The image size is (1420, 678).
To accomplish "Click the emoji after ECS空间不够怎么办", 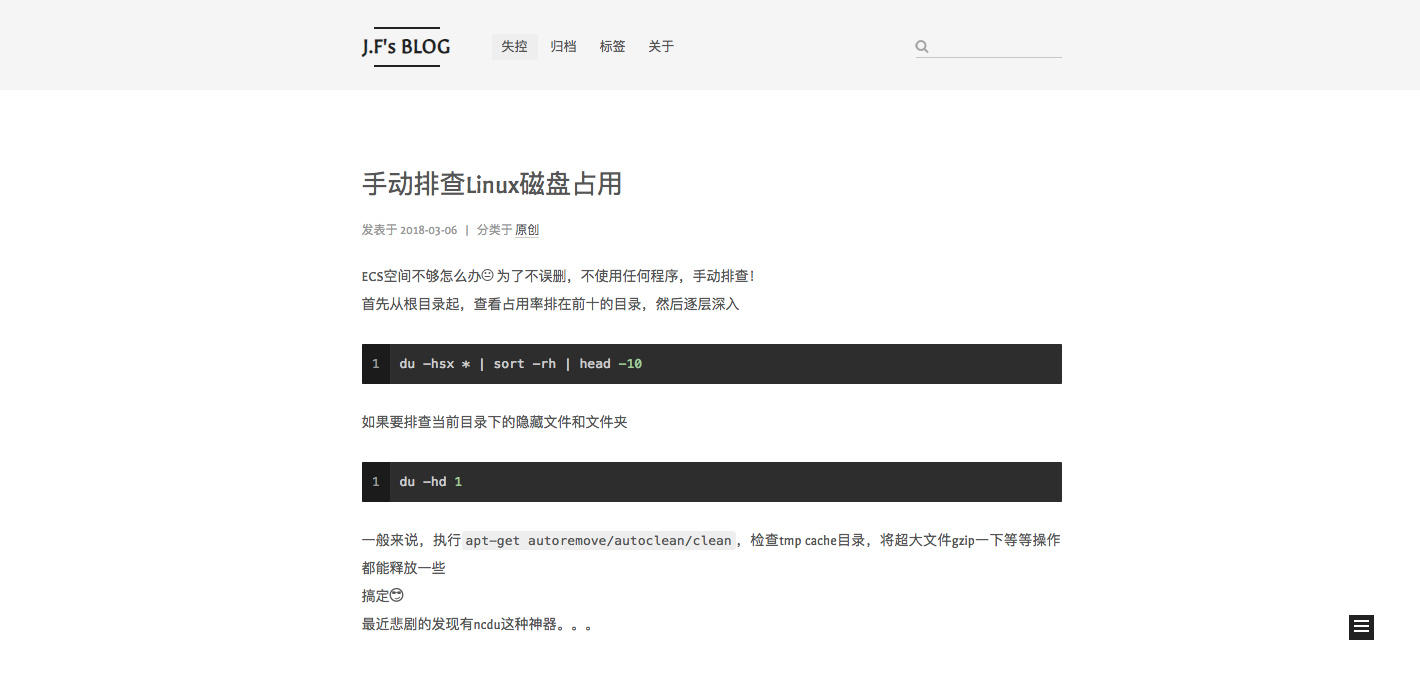I will 488,276.
